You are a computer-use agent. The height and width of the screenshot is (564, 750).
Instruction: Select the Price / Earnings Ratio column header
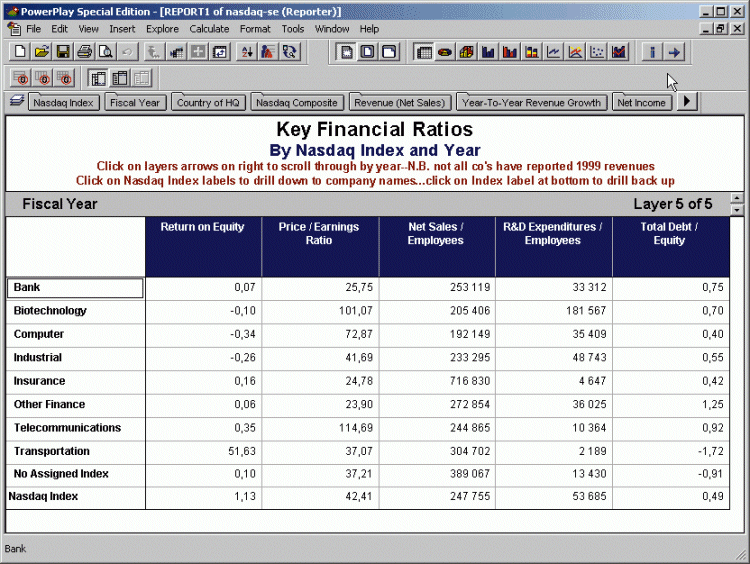(x=320, y=246)
